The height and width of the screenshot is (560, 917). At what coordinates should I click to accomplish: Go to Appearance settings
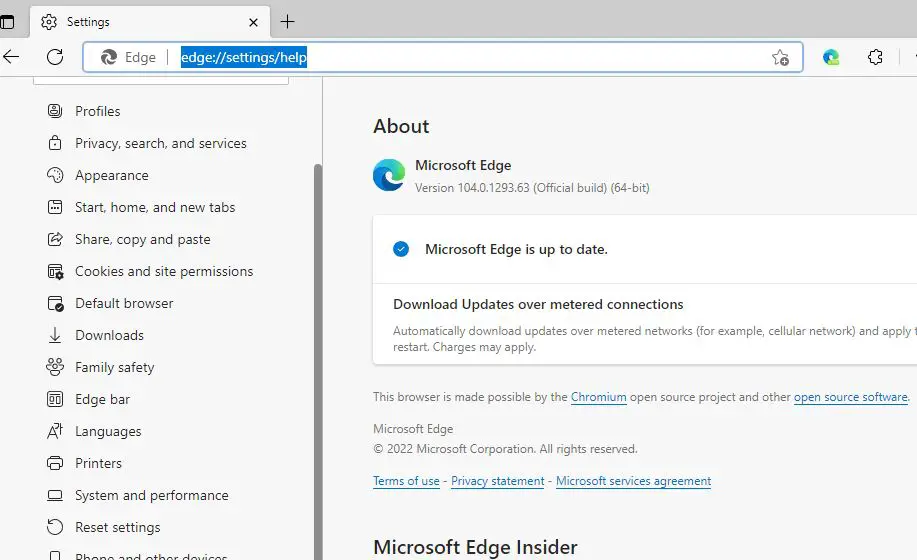112,175
